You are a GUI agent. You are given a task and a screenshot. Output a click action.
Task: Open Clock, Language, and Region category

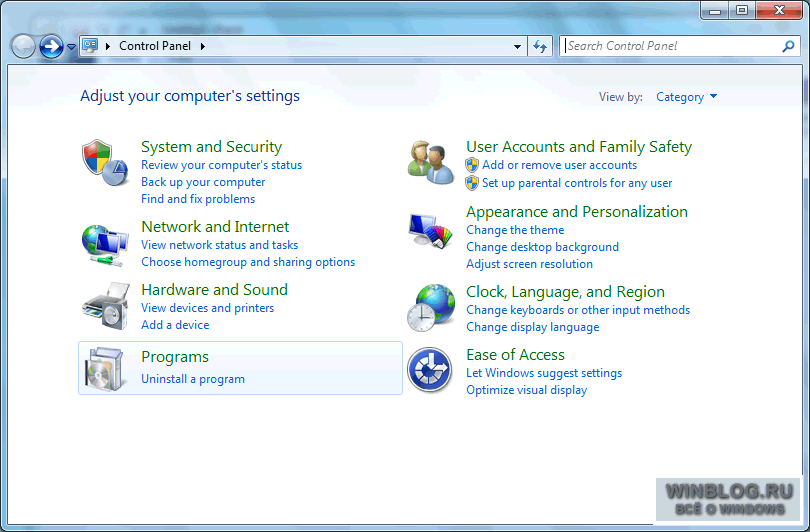(x=565, y=292)
